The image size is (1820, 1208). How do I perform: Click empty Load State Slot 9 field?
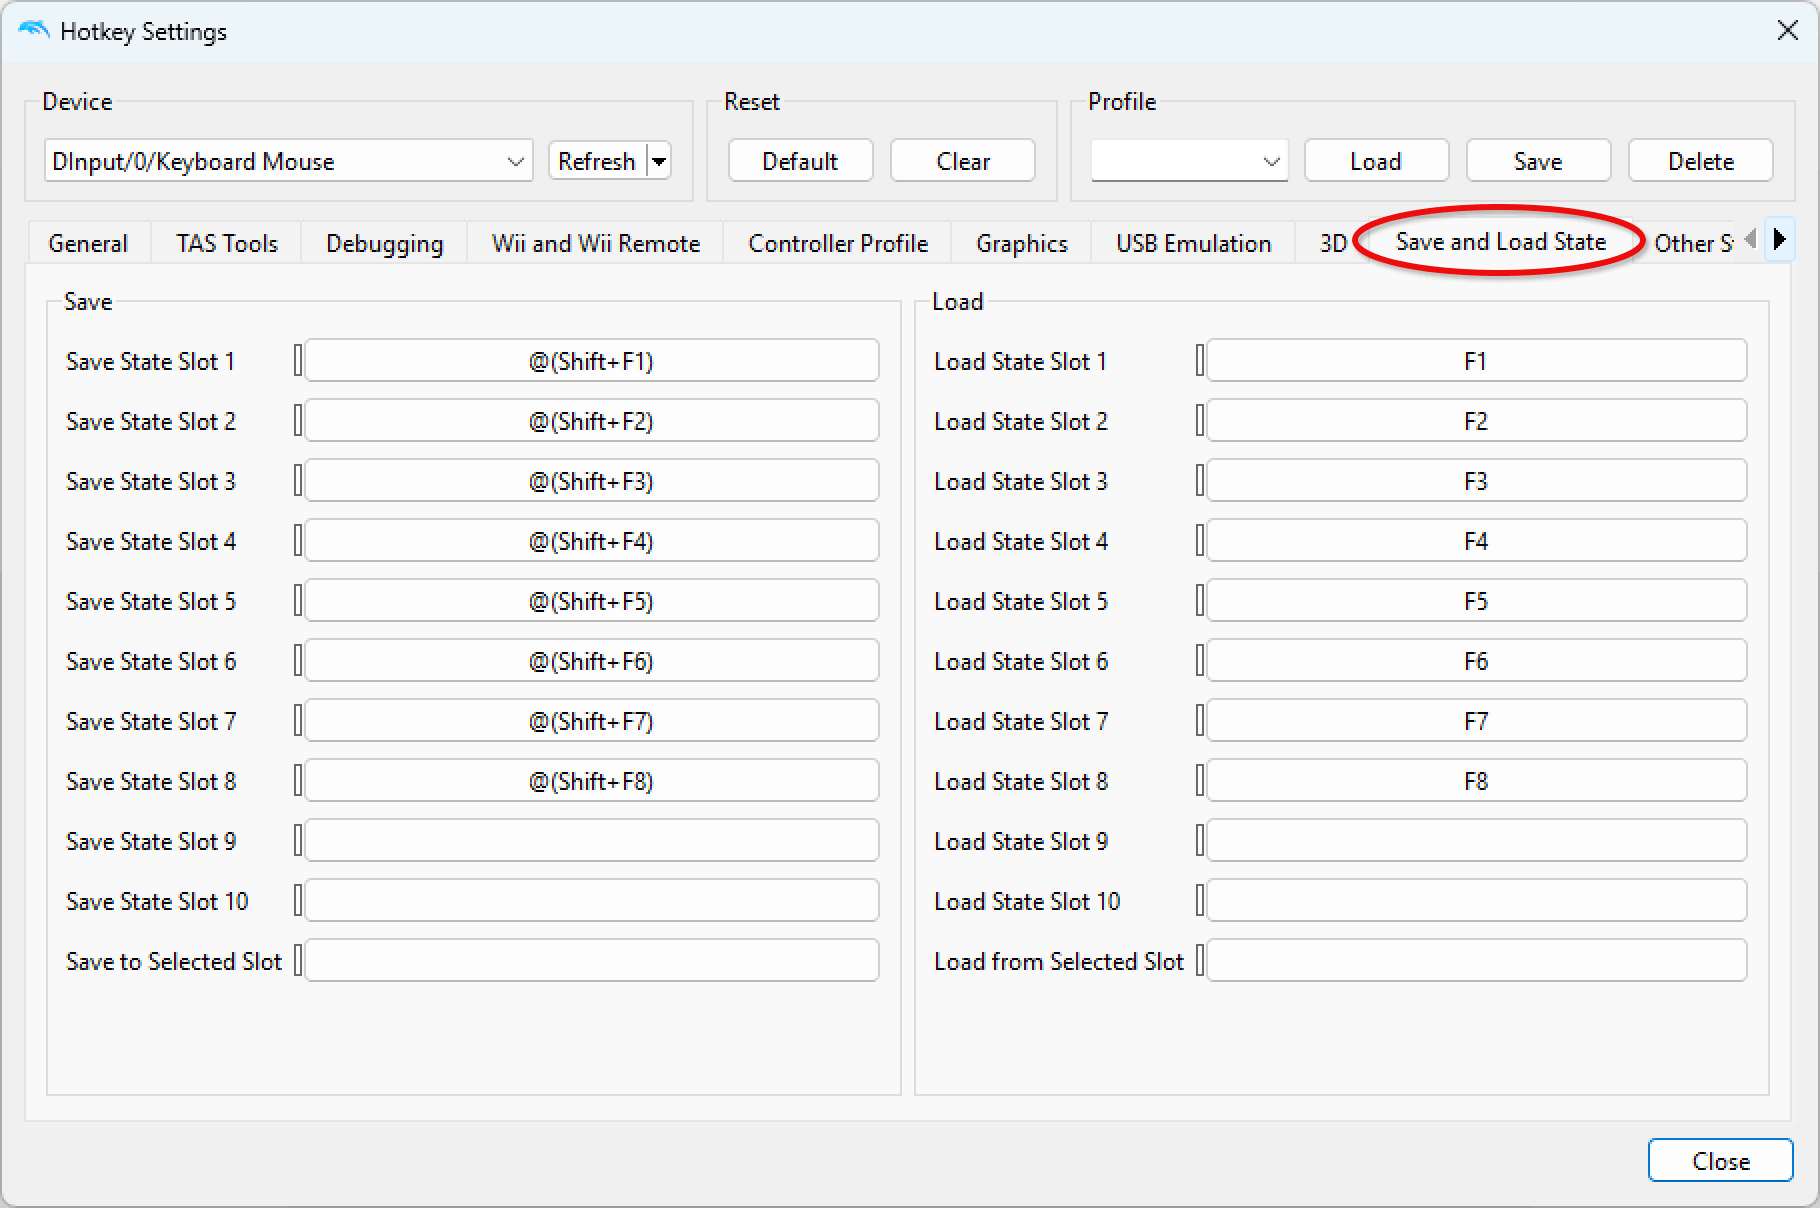pyautogui.click(x=1477, y=841)
